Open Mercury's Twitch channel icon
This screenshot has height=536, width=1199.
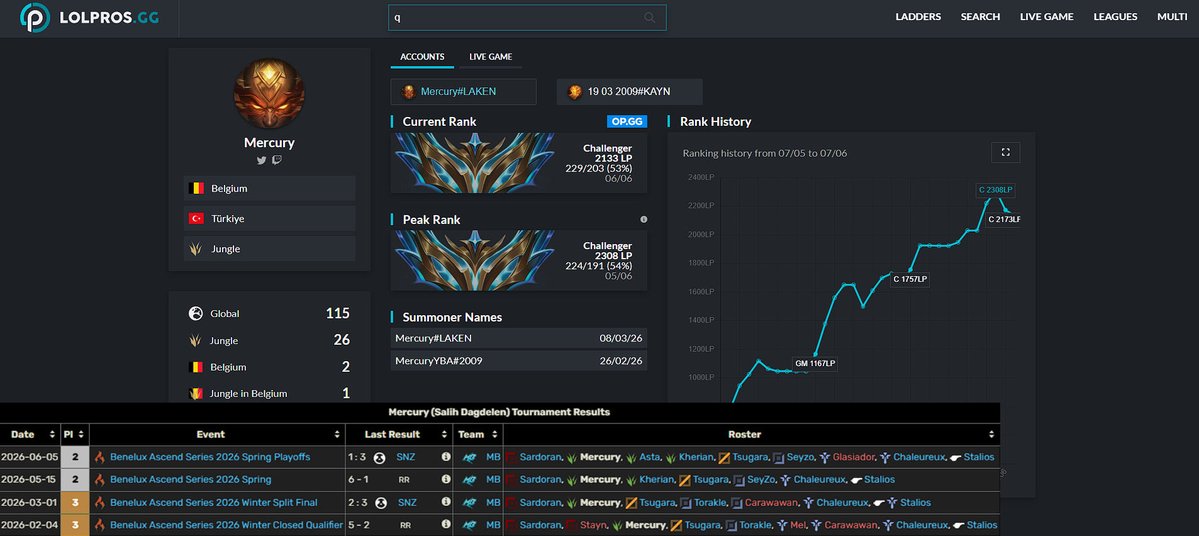tap(277, 161)
